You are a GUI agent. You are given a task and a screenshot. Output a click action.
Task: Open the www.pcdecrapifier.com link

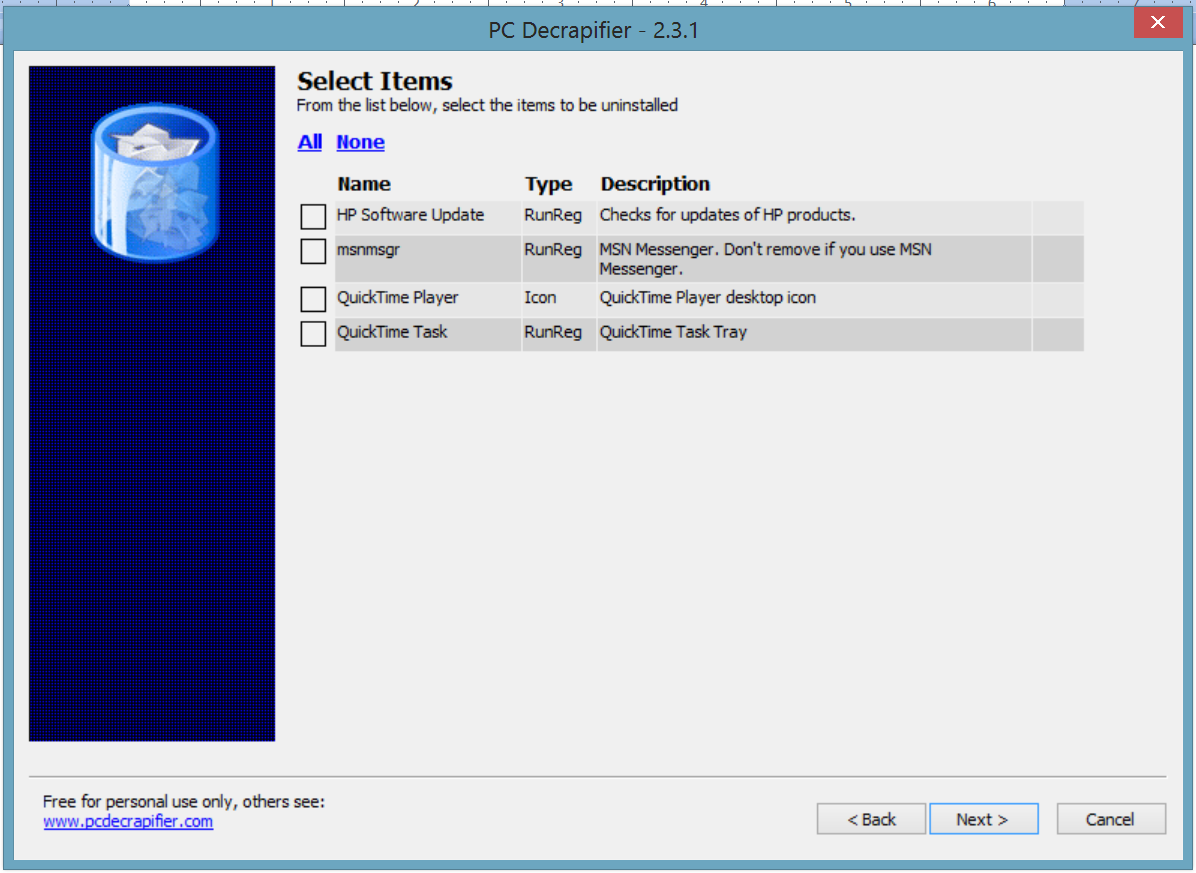pos(128,822)
